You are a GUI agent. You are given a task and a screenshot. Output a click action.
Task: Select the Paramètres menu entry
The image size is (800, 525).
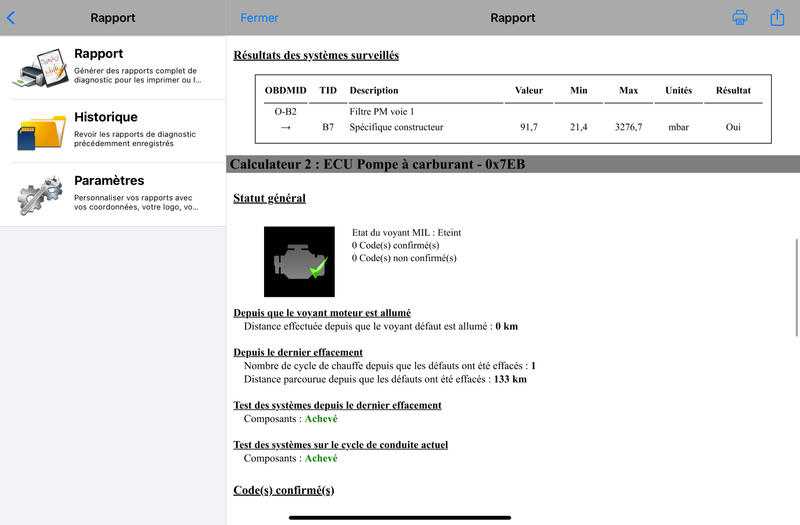(x=113, y=194)
